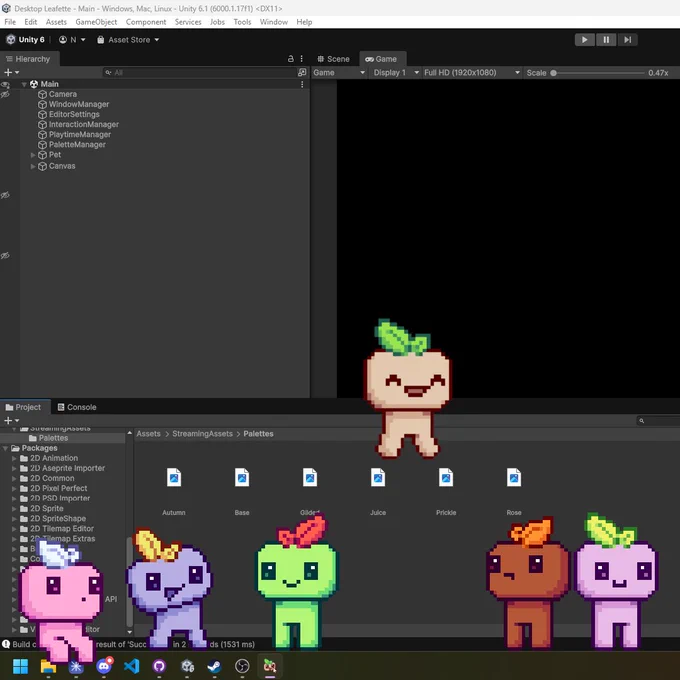Expand the 2D Animation package folder
The width and height of the screenshot is (680, 680).
click(14, 458)
